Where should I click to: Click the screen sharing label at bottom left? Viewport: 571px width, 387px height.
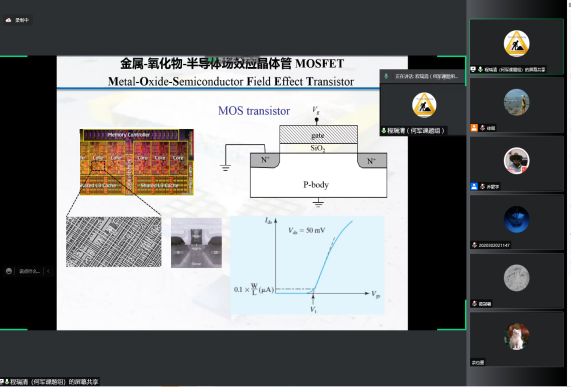pos(50,382)
